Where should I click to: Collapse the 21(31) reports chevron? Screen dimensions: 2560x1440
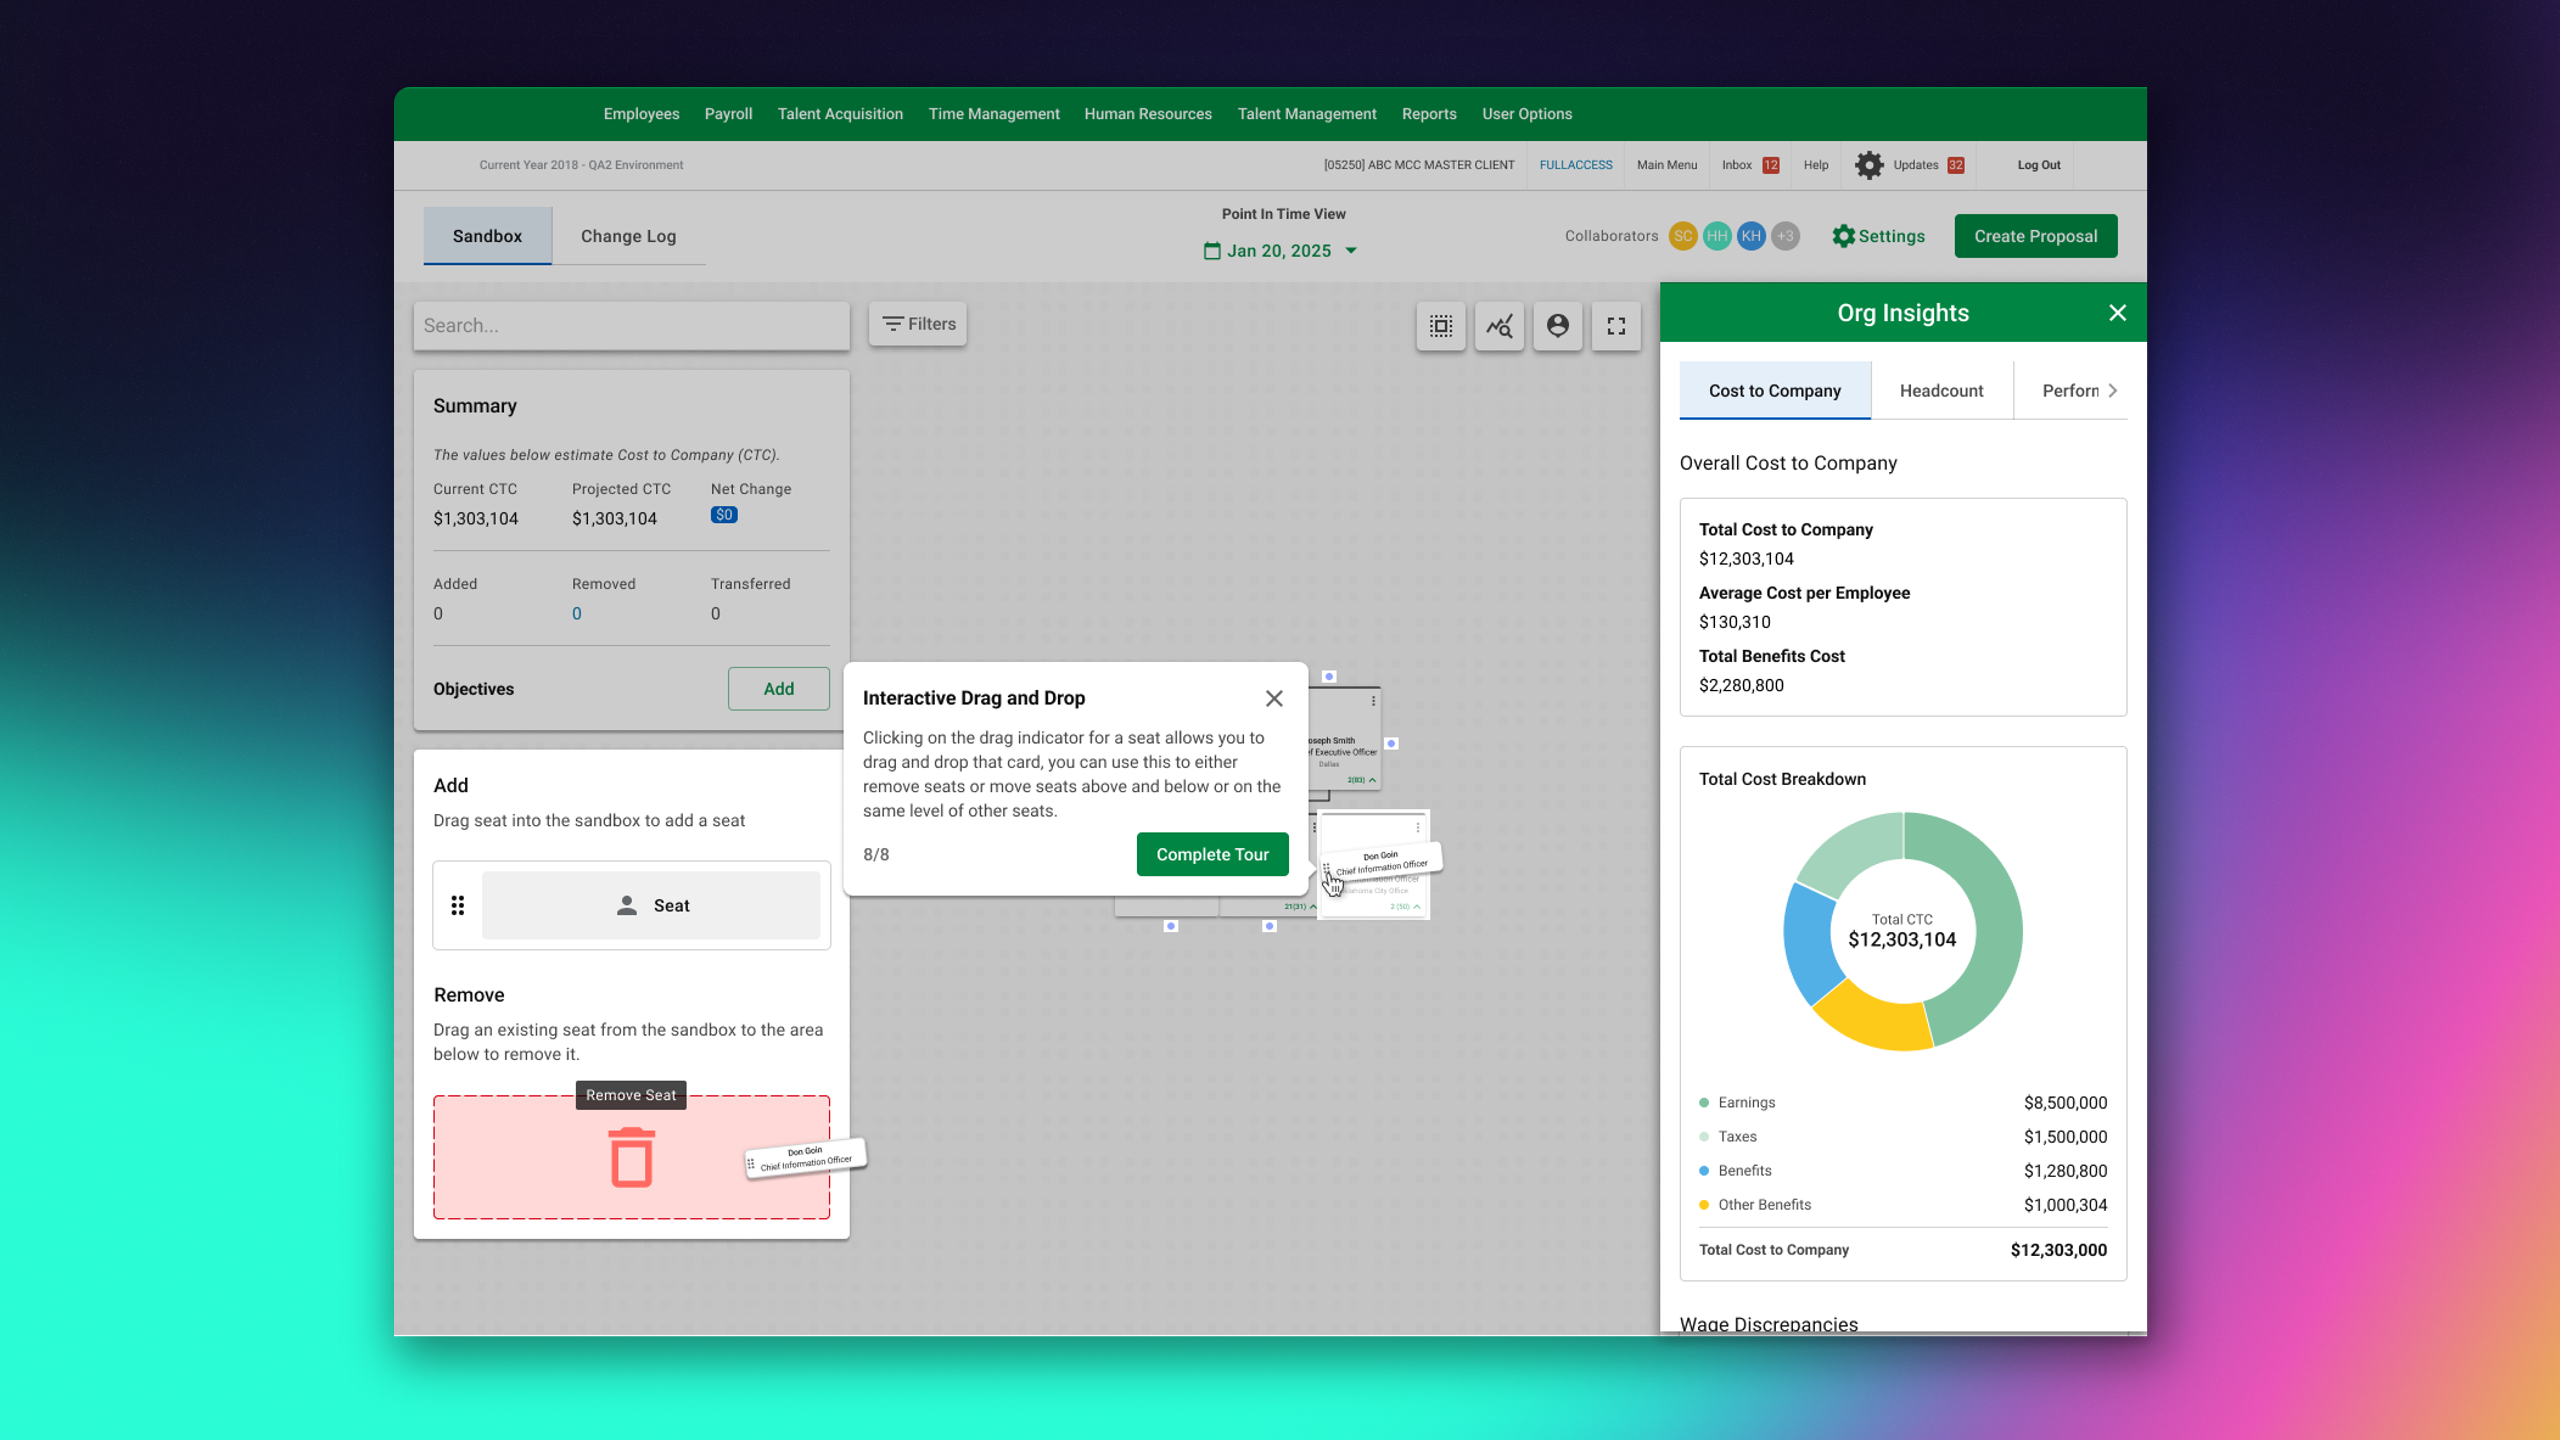point(1313,905)
